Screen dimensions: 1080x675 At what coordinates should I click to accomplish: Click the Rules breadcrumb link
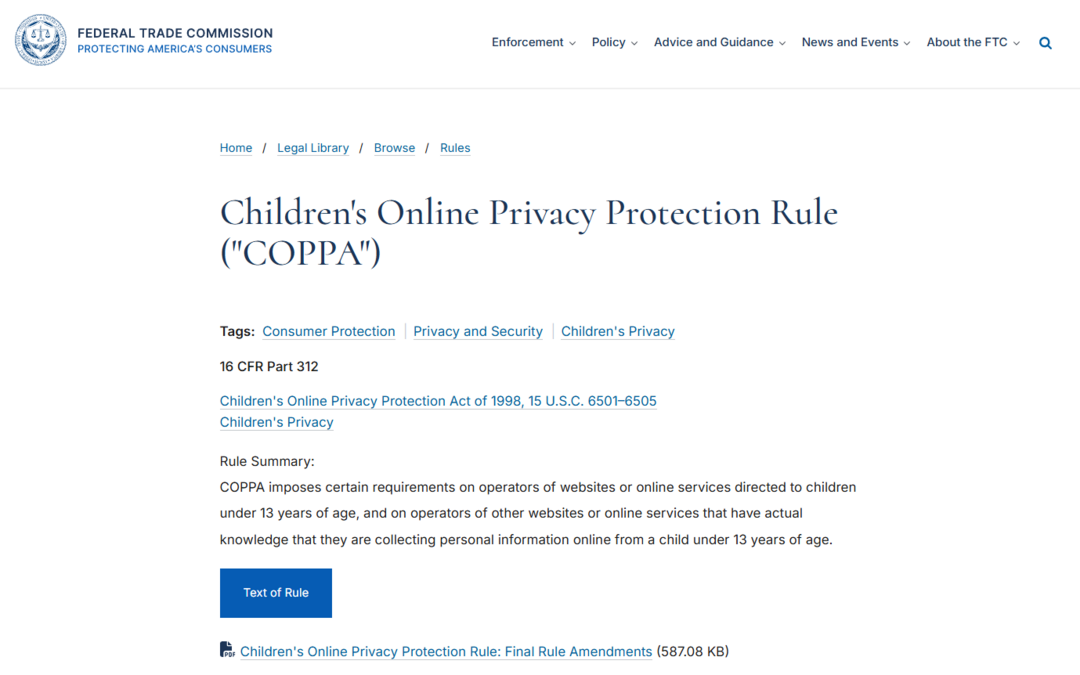[455, 148]
